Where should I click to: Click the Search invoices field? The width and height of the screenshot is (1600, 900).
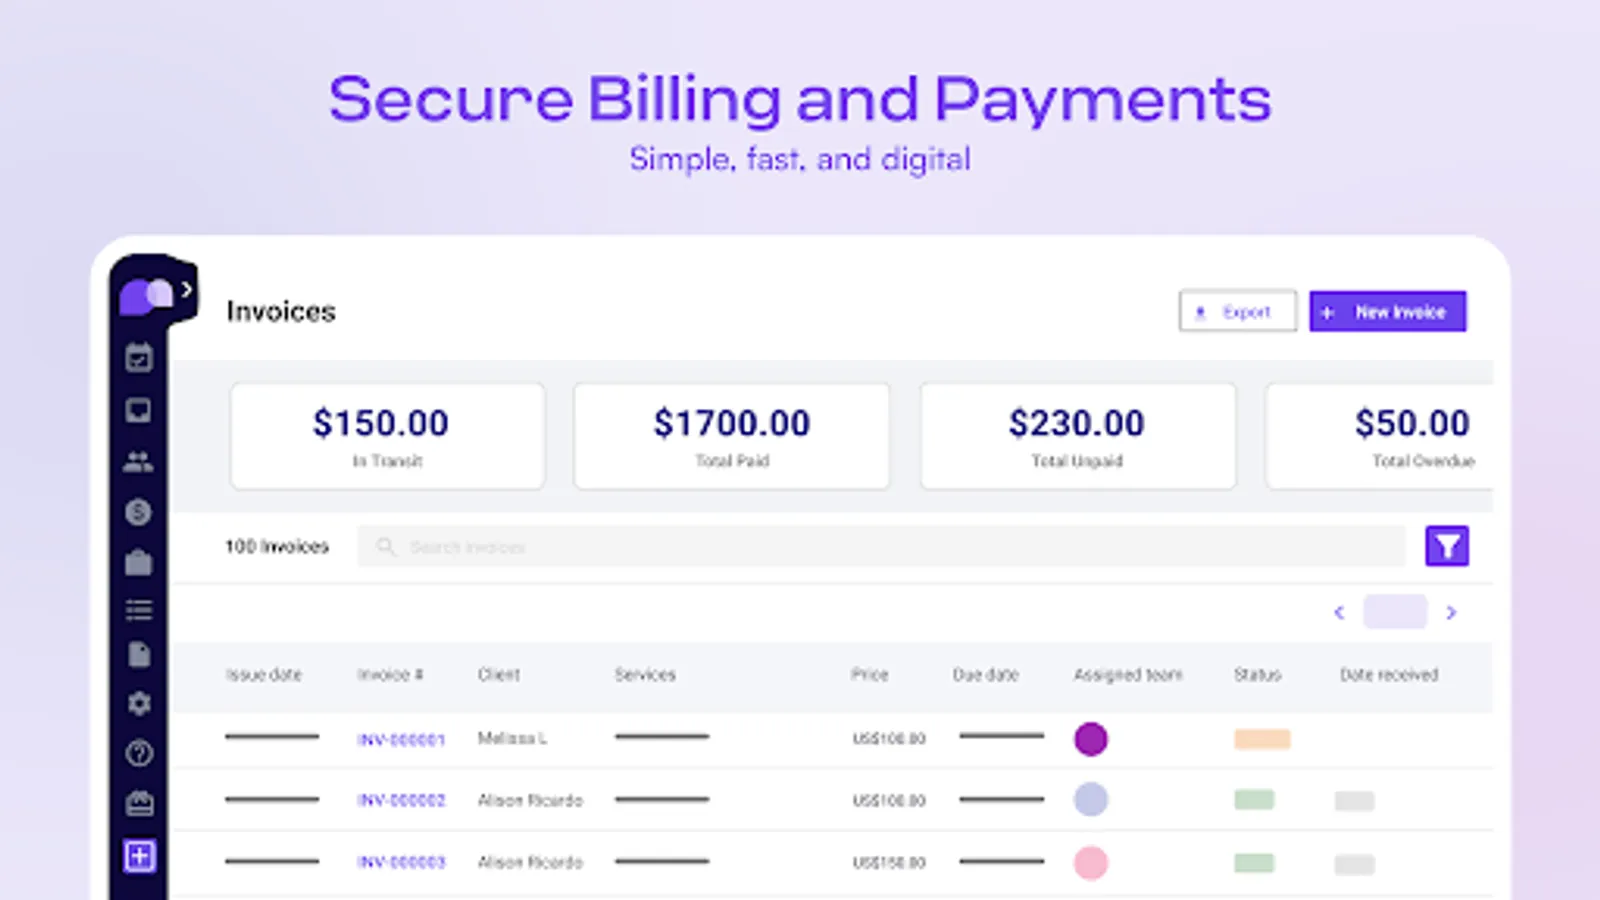pos(880,547)
